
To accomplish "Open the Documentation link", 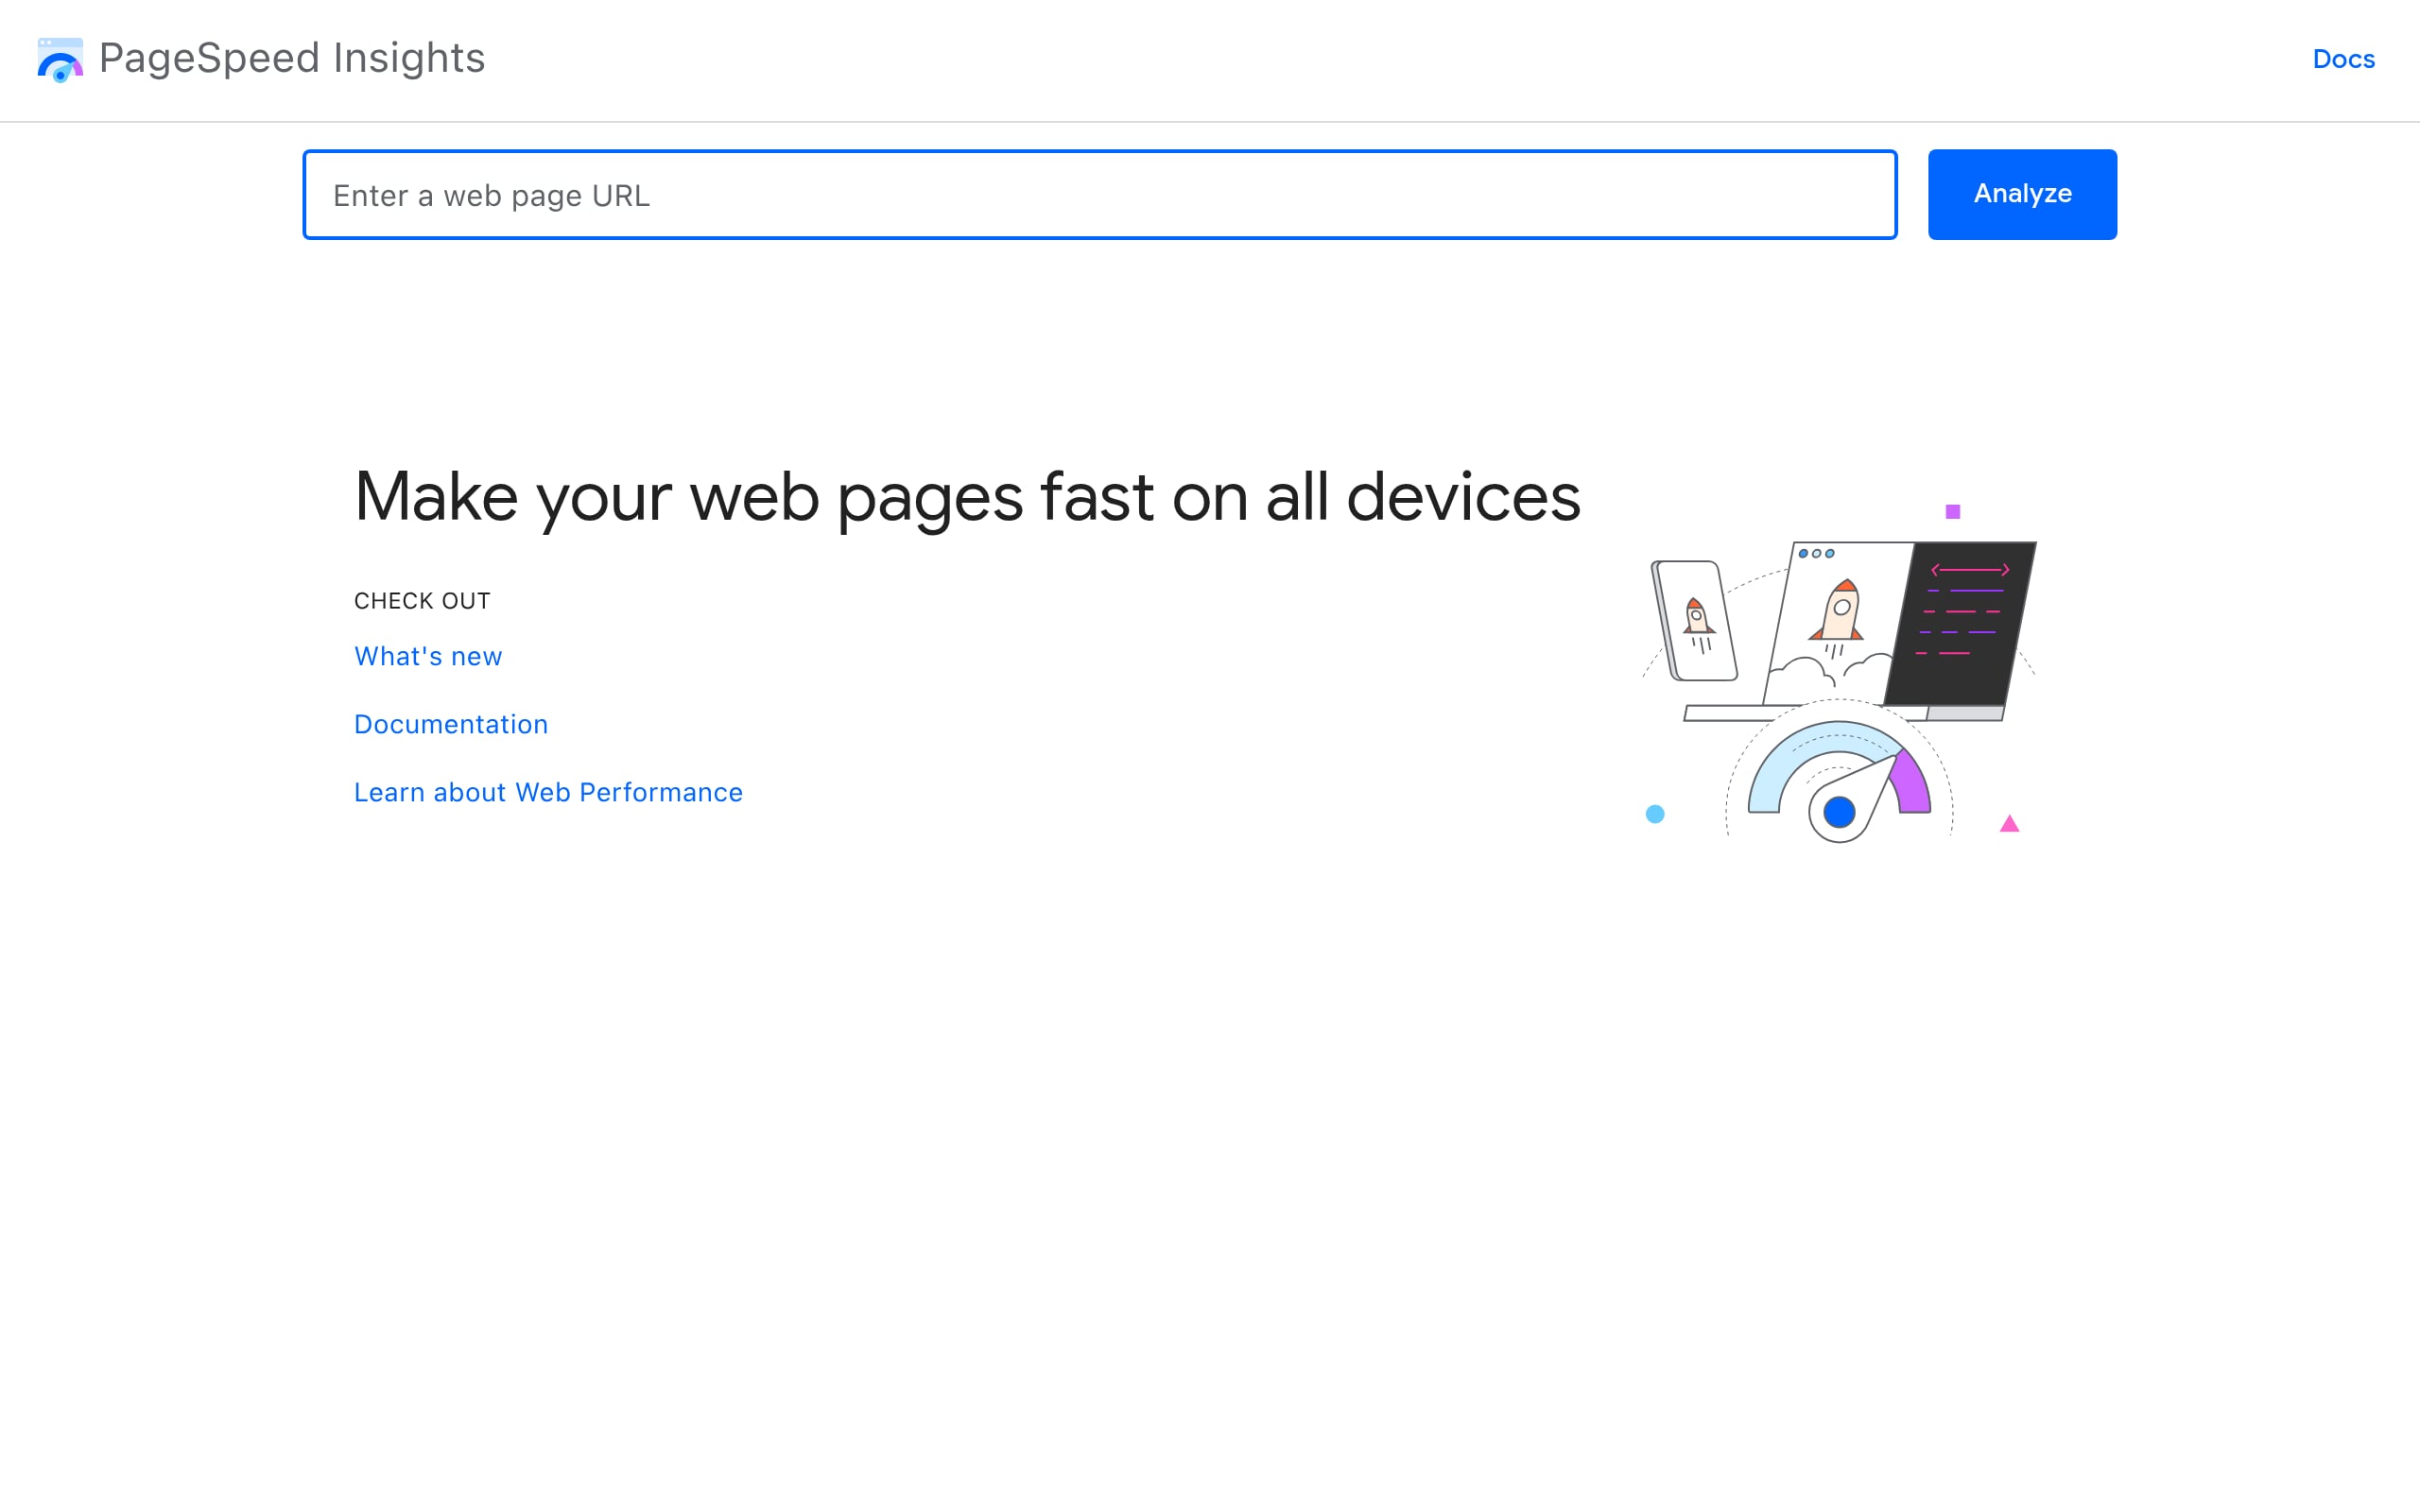I will [451, 723].
